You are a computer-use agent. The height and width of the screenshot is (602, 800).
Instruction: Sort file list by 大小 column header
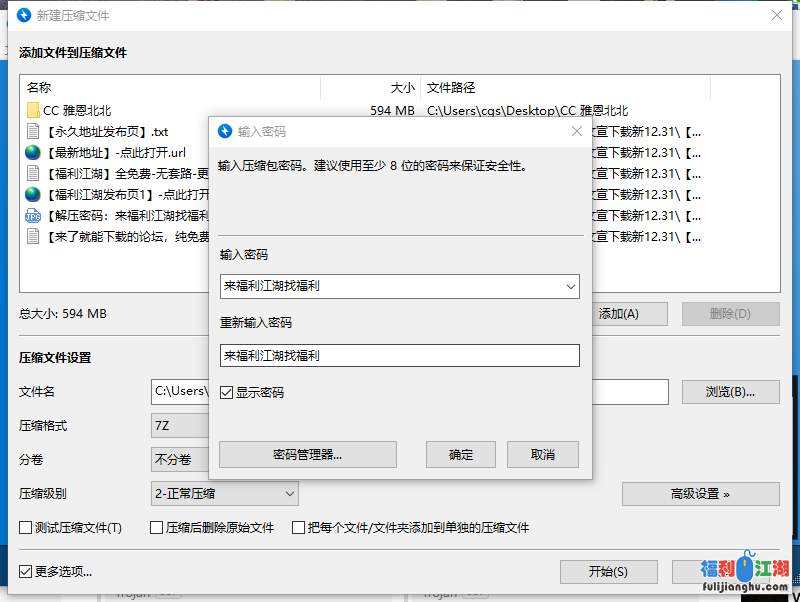(x=370, y=88)
